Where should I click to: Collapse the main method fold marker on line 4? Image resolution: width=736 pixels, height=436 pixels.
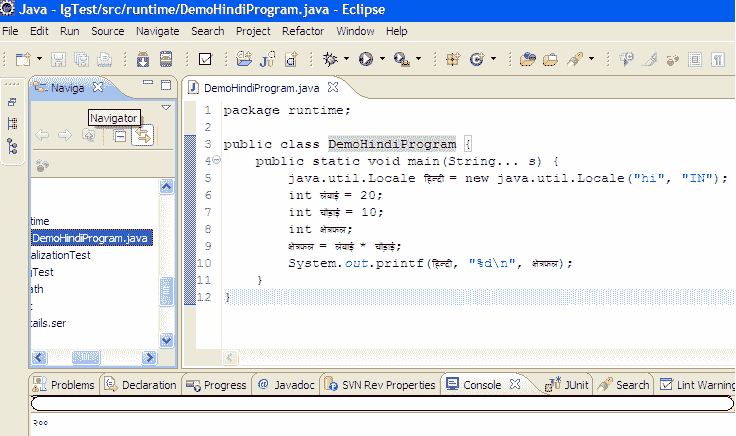pyautogui.click(x=216, y=160)
